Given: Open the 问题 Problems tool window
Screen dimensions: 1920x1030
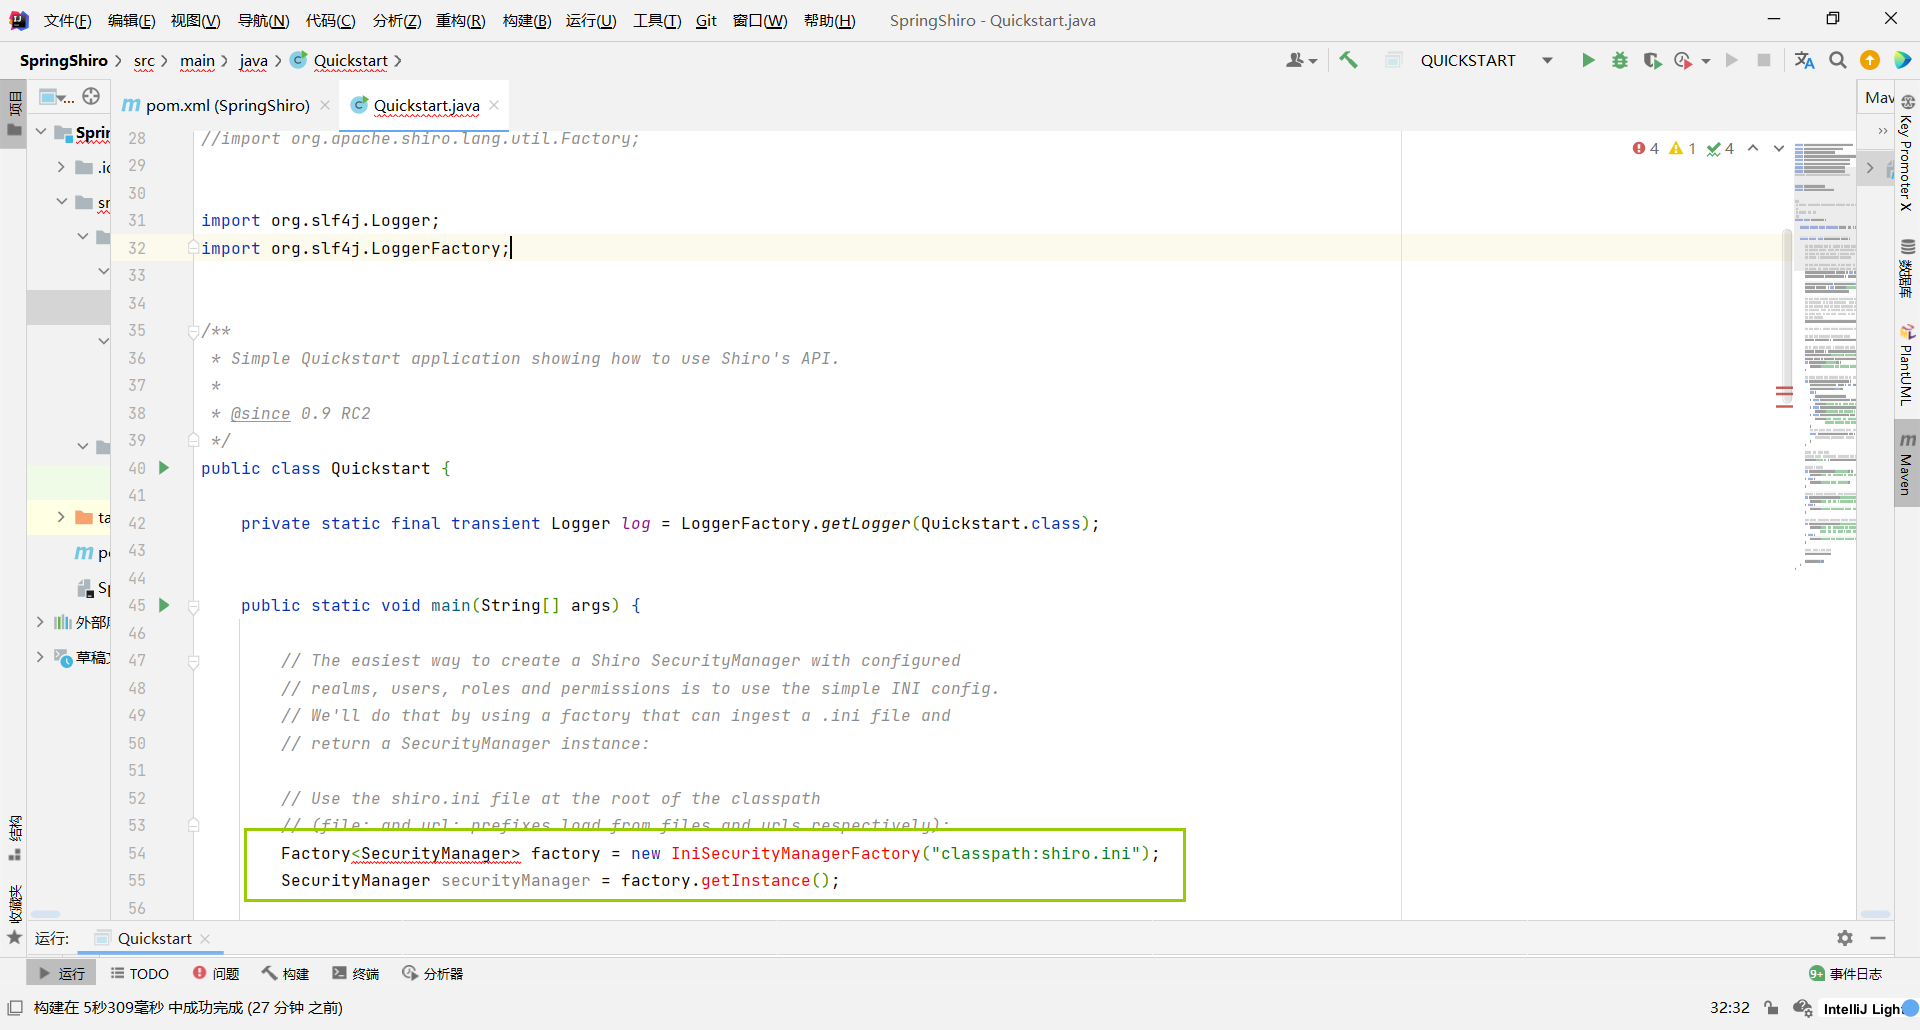Looking at the screenshot, I should click(216, 973).
